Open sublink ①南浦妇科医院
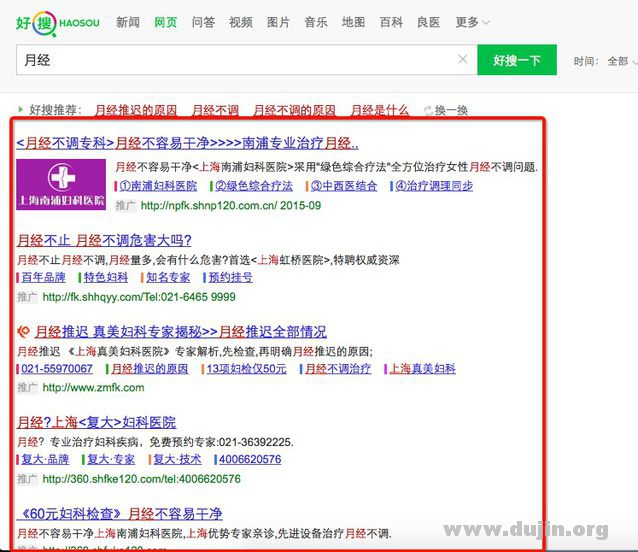Image resolution: width=638 pixels, height=552 pixels. click(158, 186)
